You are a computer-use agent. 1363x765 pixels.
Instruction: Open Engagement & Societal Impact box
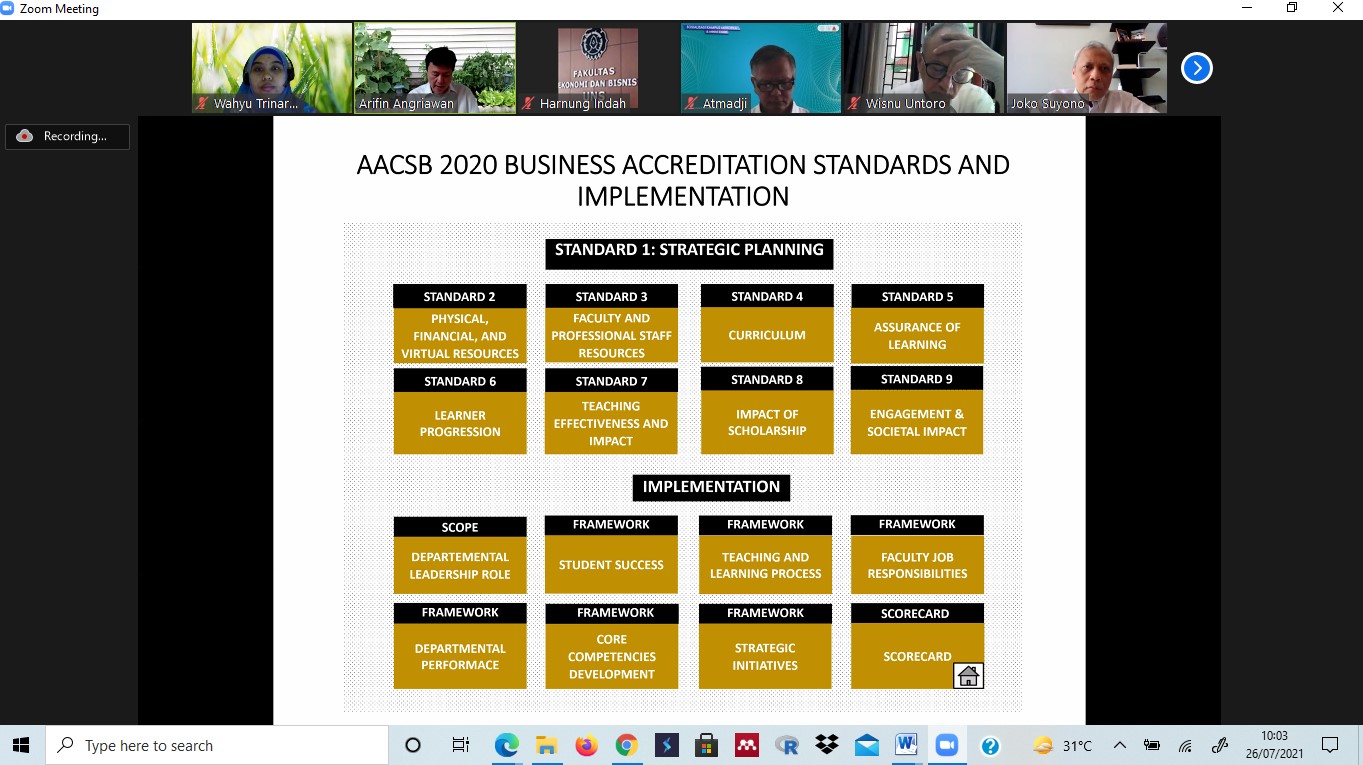click(917, 422)
